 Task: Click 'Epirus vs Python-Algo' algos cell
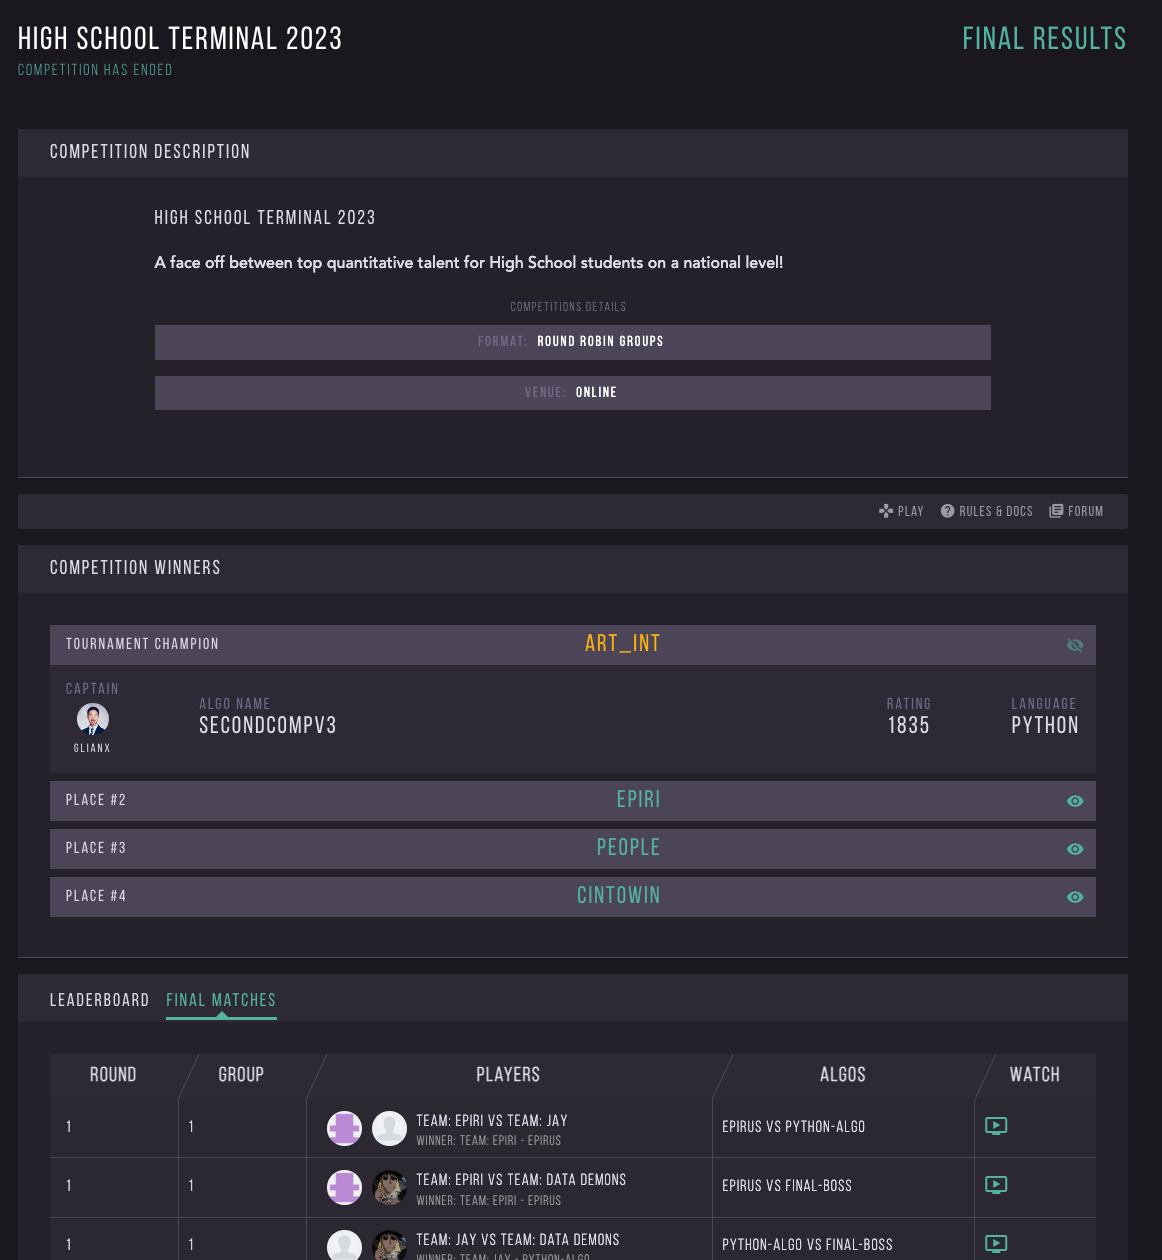(x=794, y=1126)
